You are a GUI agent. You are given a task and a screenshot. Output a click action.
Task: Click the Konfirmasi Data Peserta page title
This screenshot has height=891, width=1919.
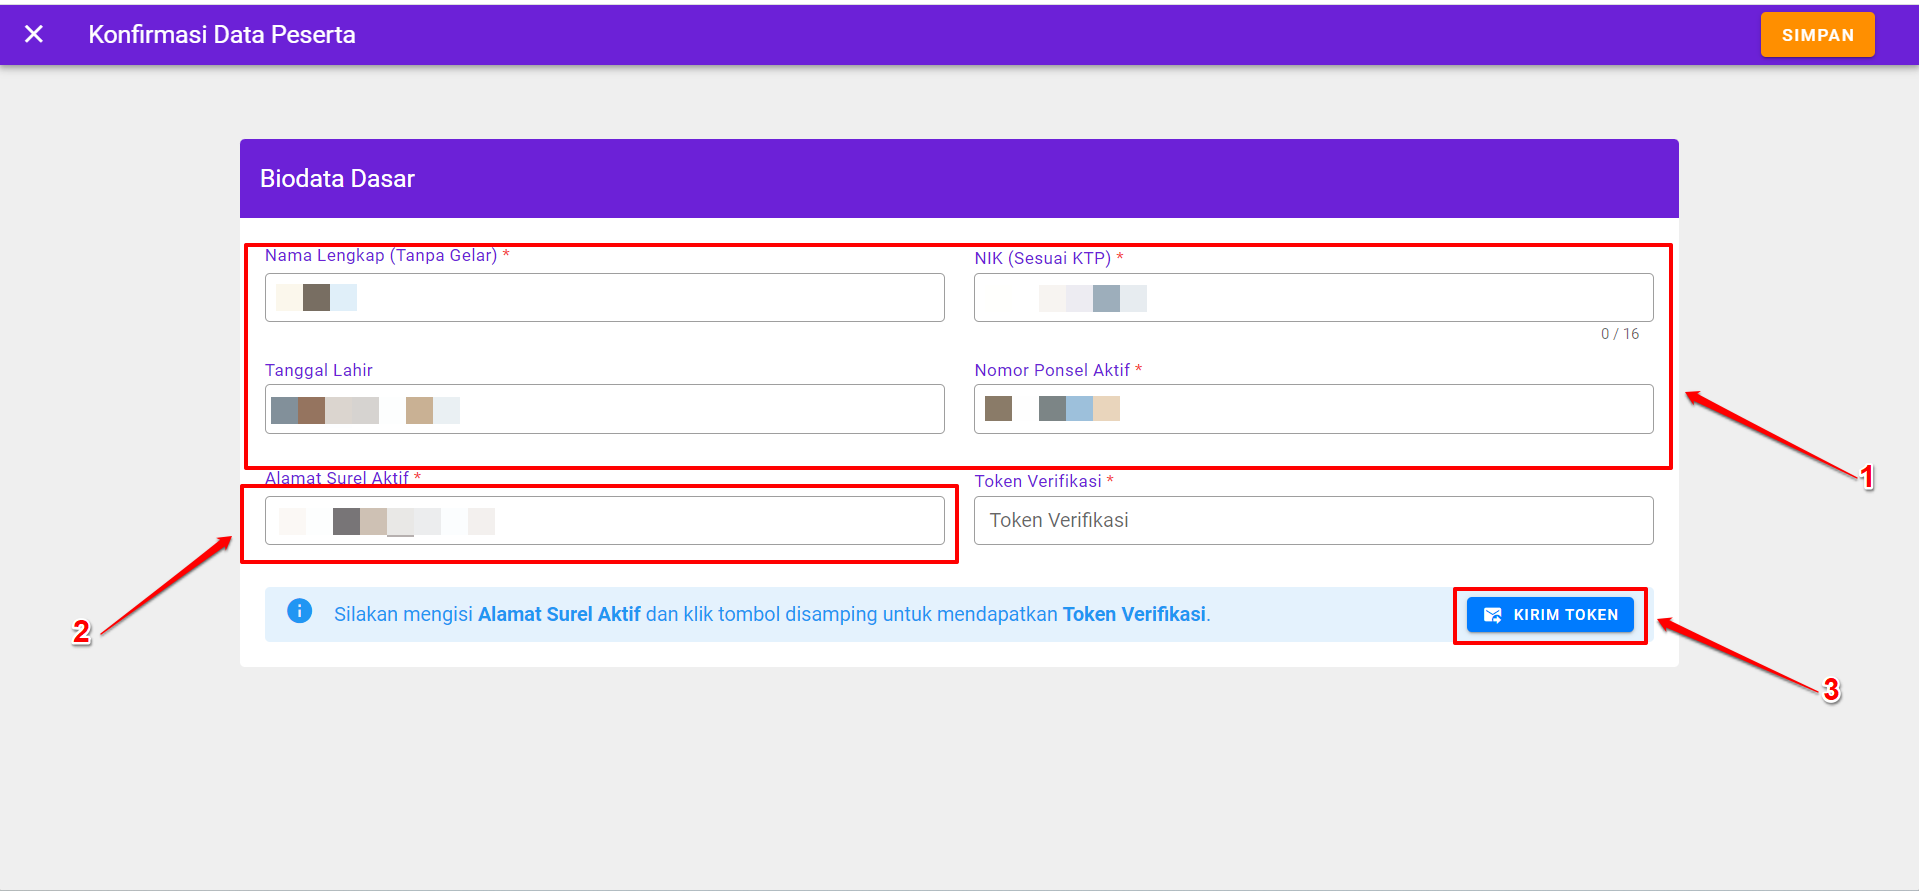(222, 35)
